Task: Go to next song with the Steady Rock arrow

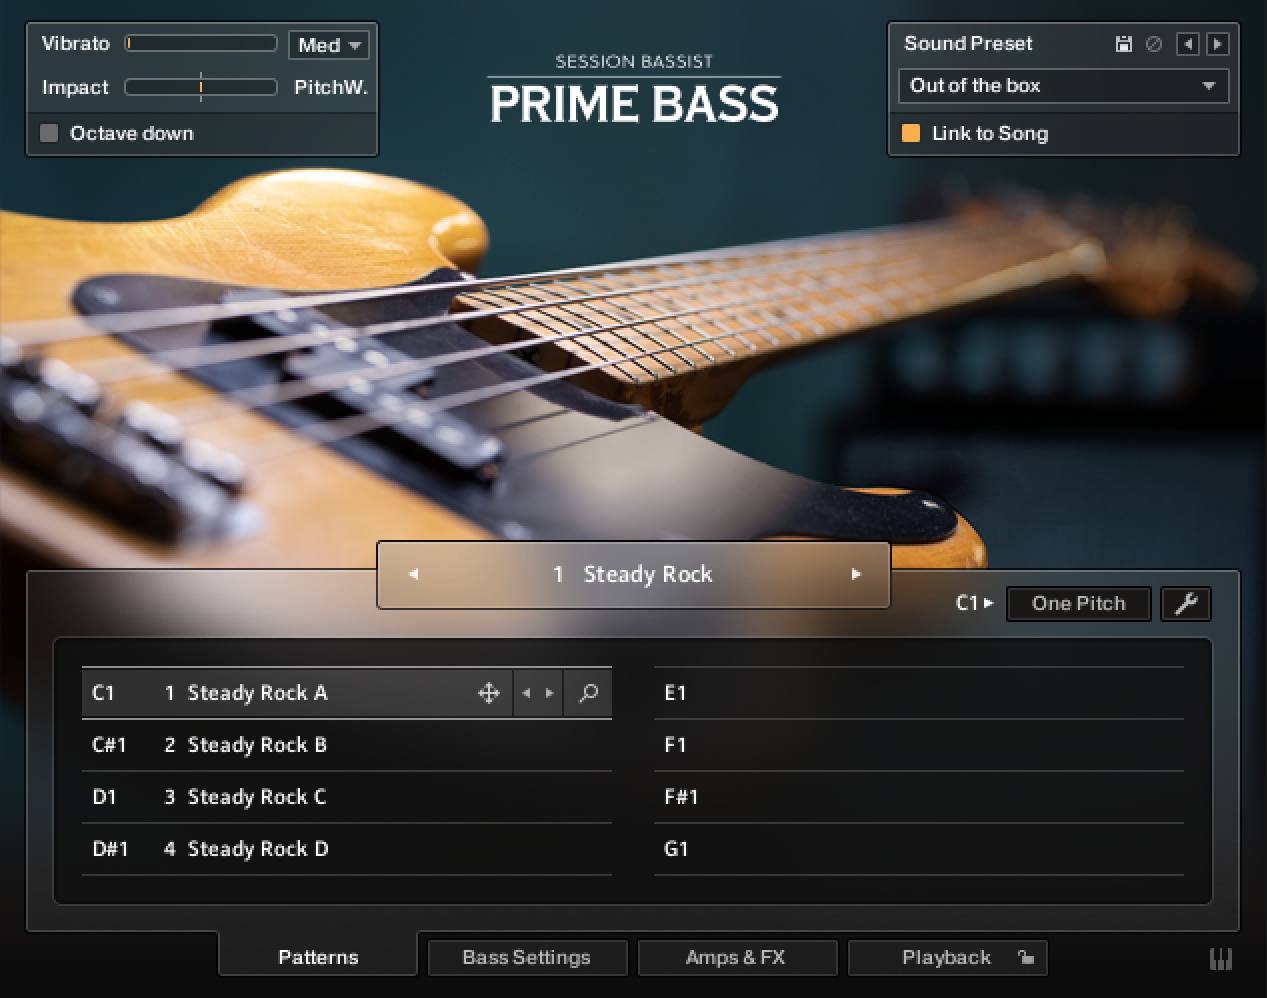Action: point(856,574)
